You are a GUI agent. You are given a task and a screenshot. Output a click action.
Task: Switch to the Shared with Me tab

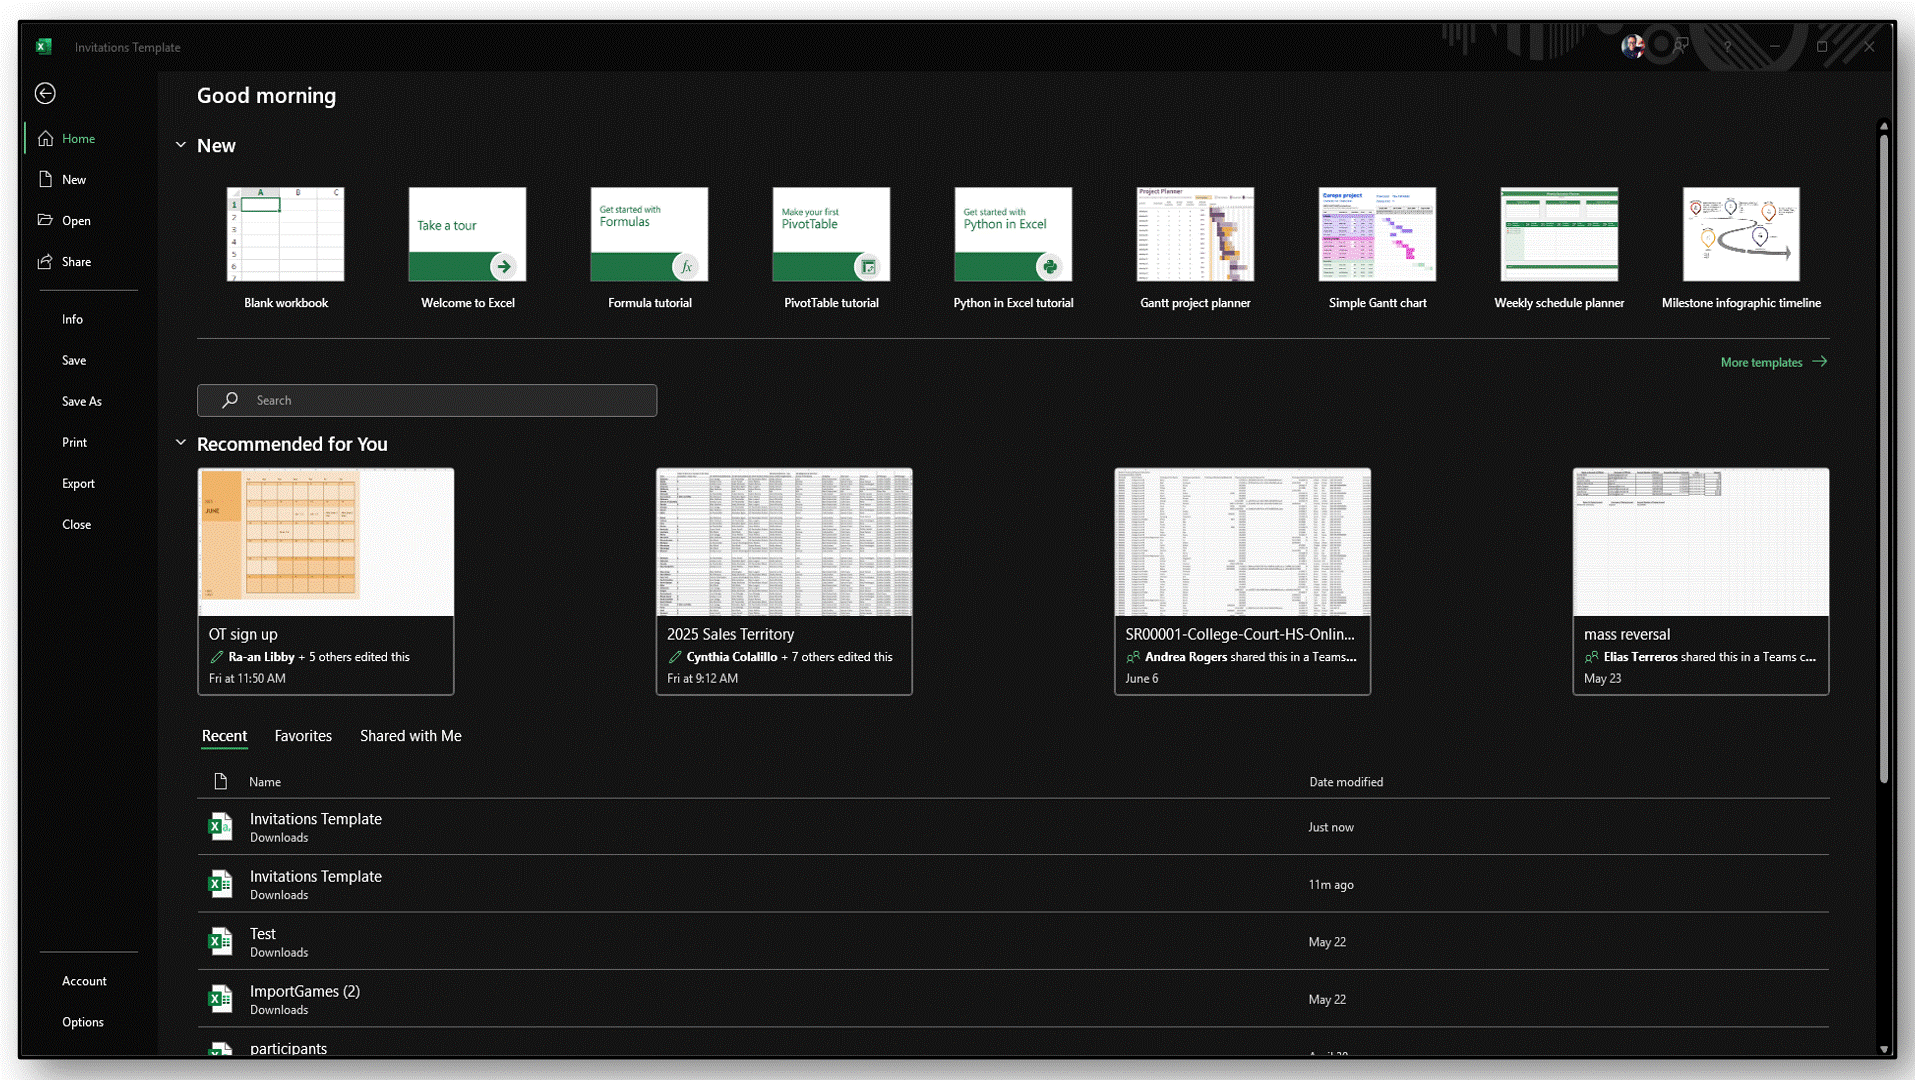point(411,736)
